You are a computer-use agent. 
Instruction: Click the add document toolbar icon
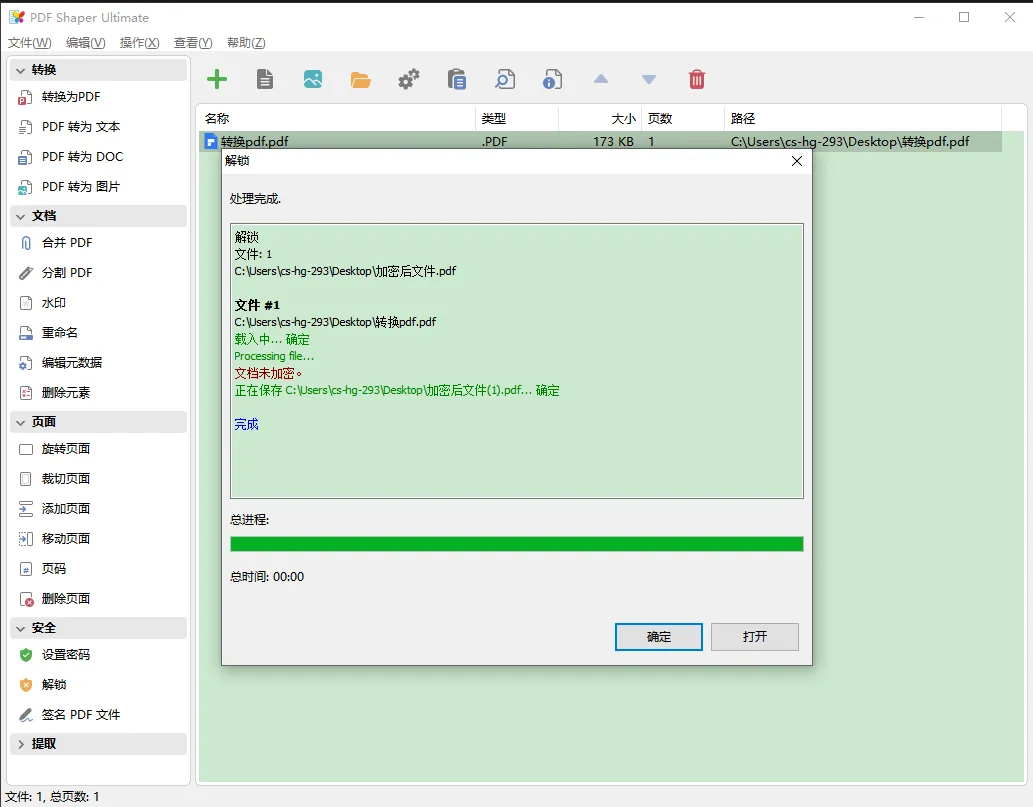(265, 80)
